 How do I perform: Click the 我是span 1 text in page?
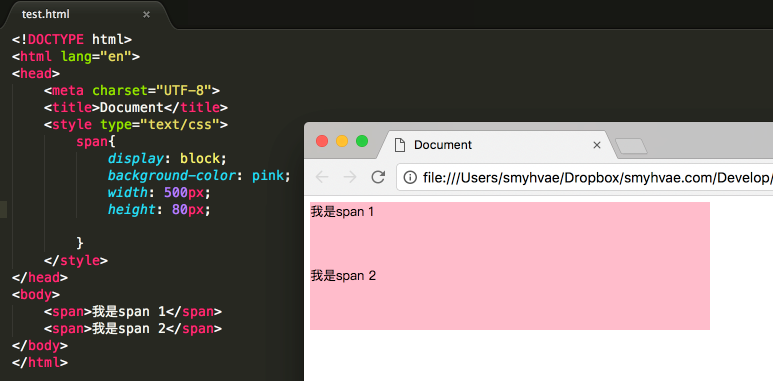click(x=342, y=212)
